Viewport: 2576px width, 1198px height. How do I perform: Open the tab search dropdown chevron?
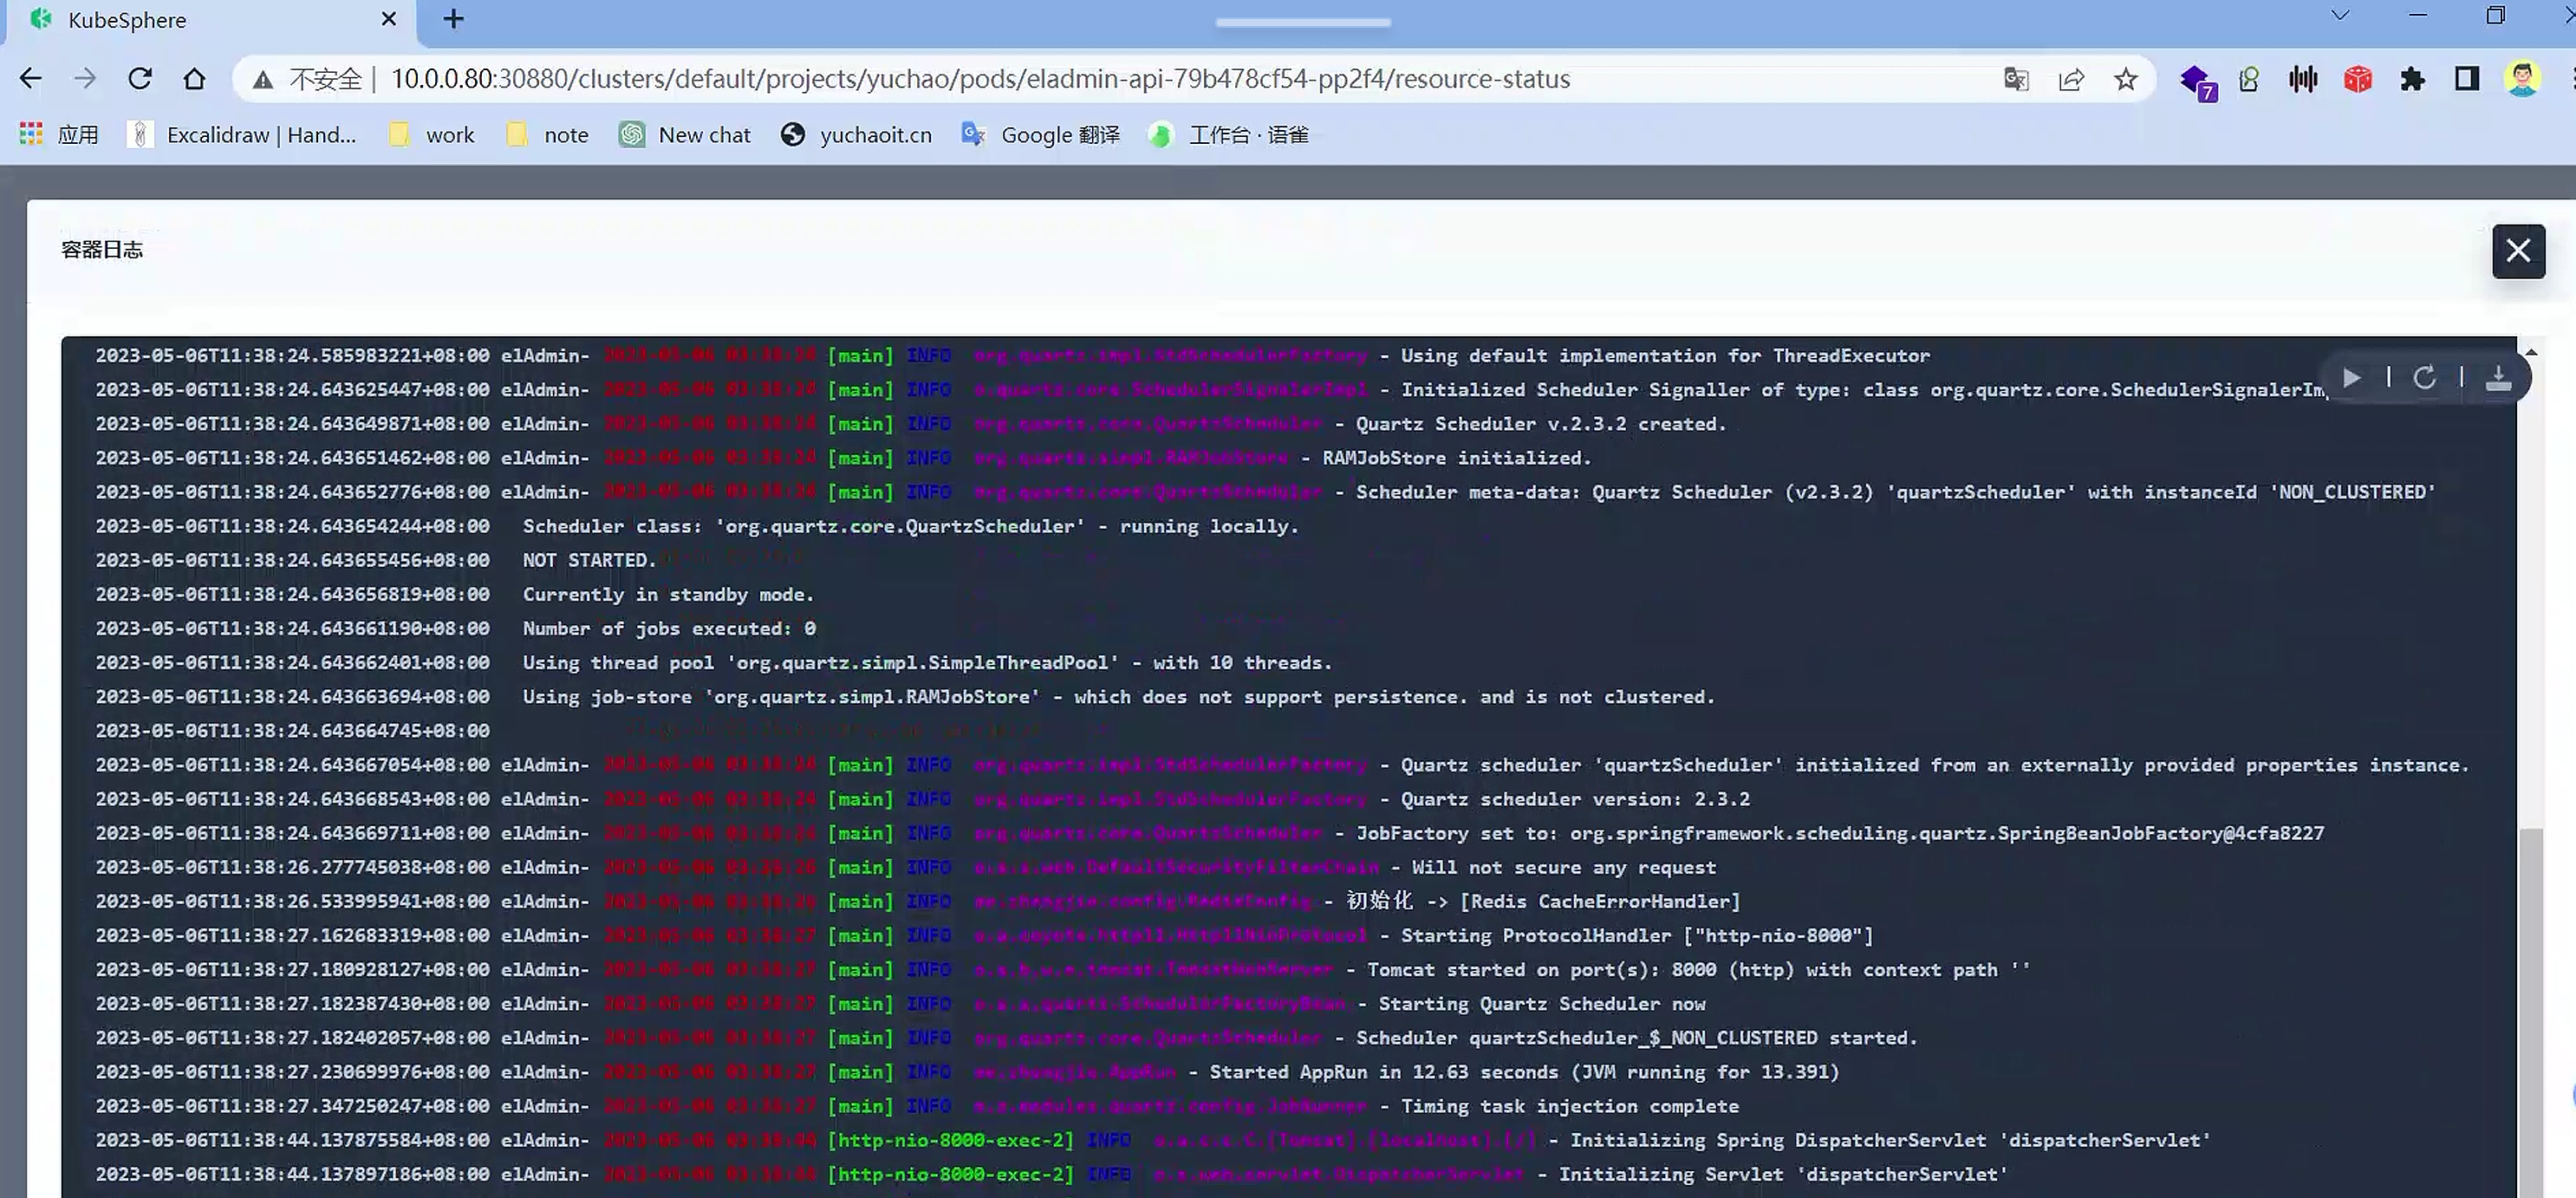2340,16
